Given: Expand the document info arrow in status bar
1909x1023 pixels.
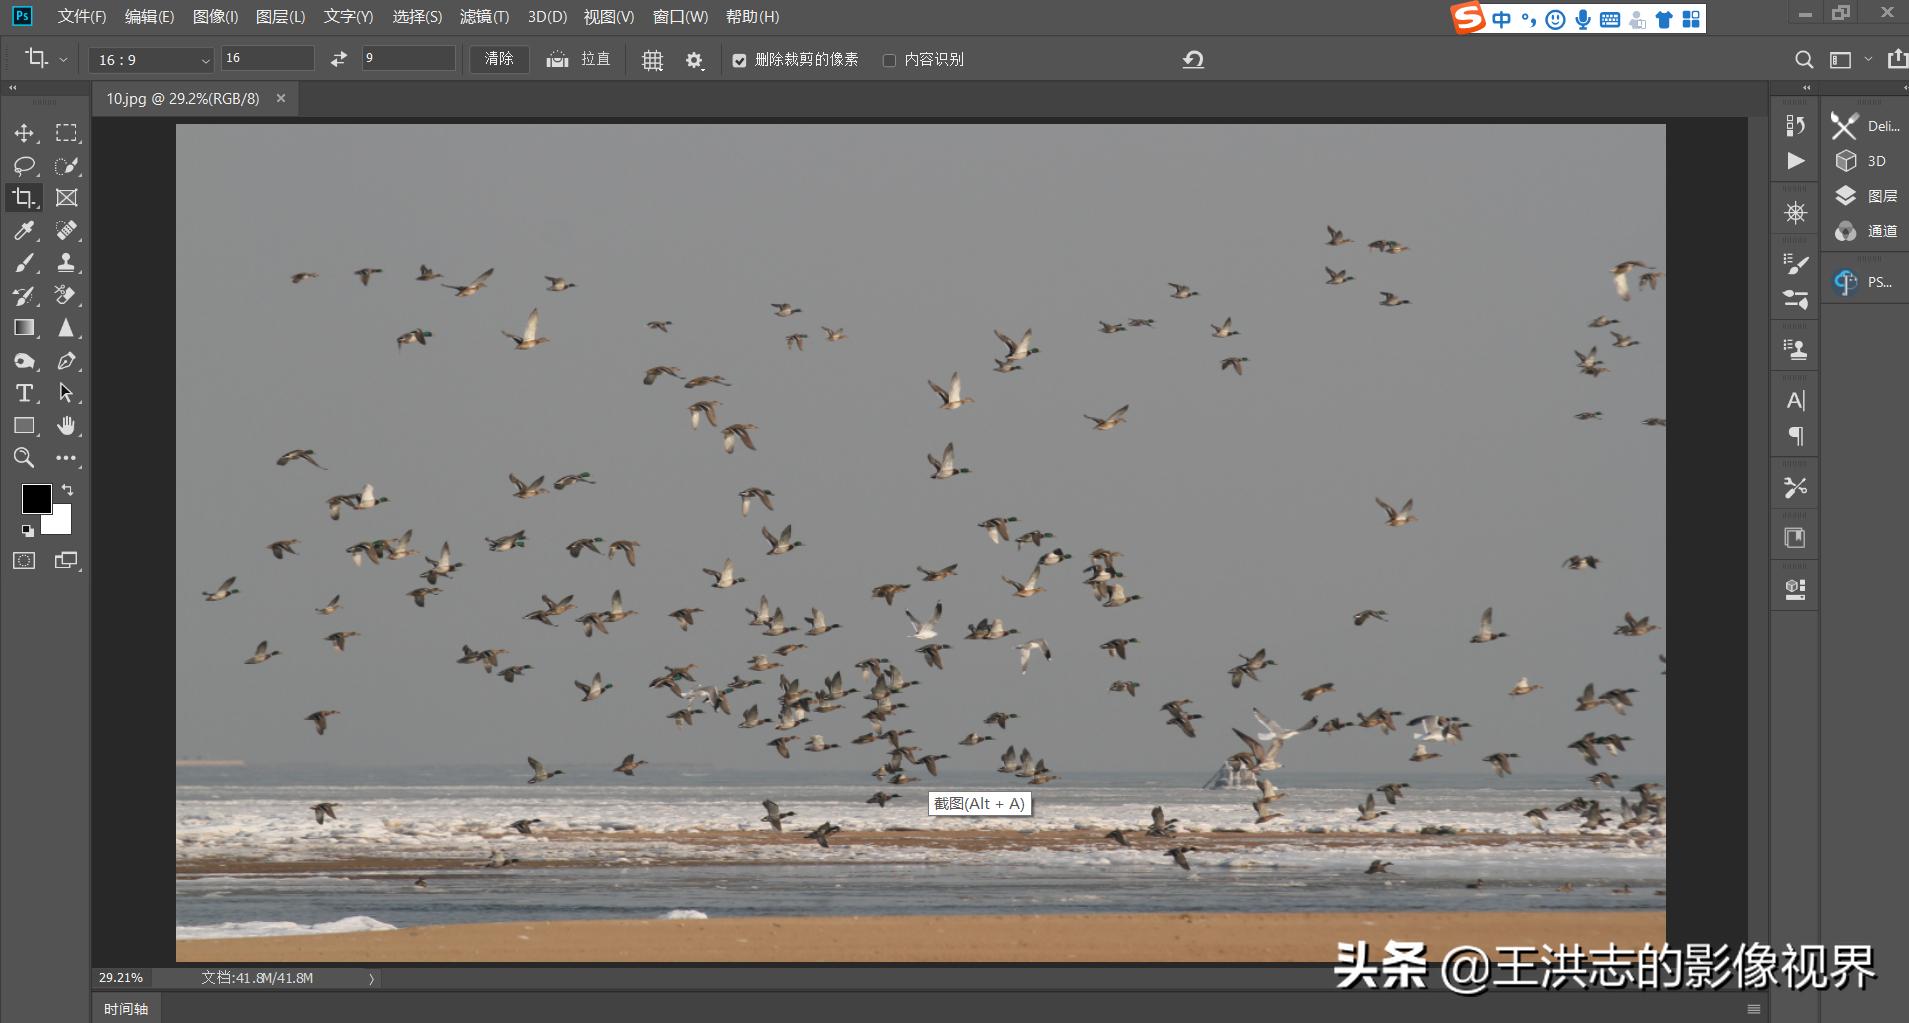Looking at the screenshot, I should 371,977.
